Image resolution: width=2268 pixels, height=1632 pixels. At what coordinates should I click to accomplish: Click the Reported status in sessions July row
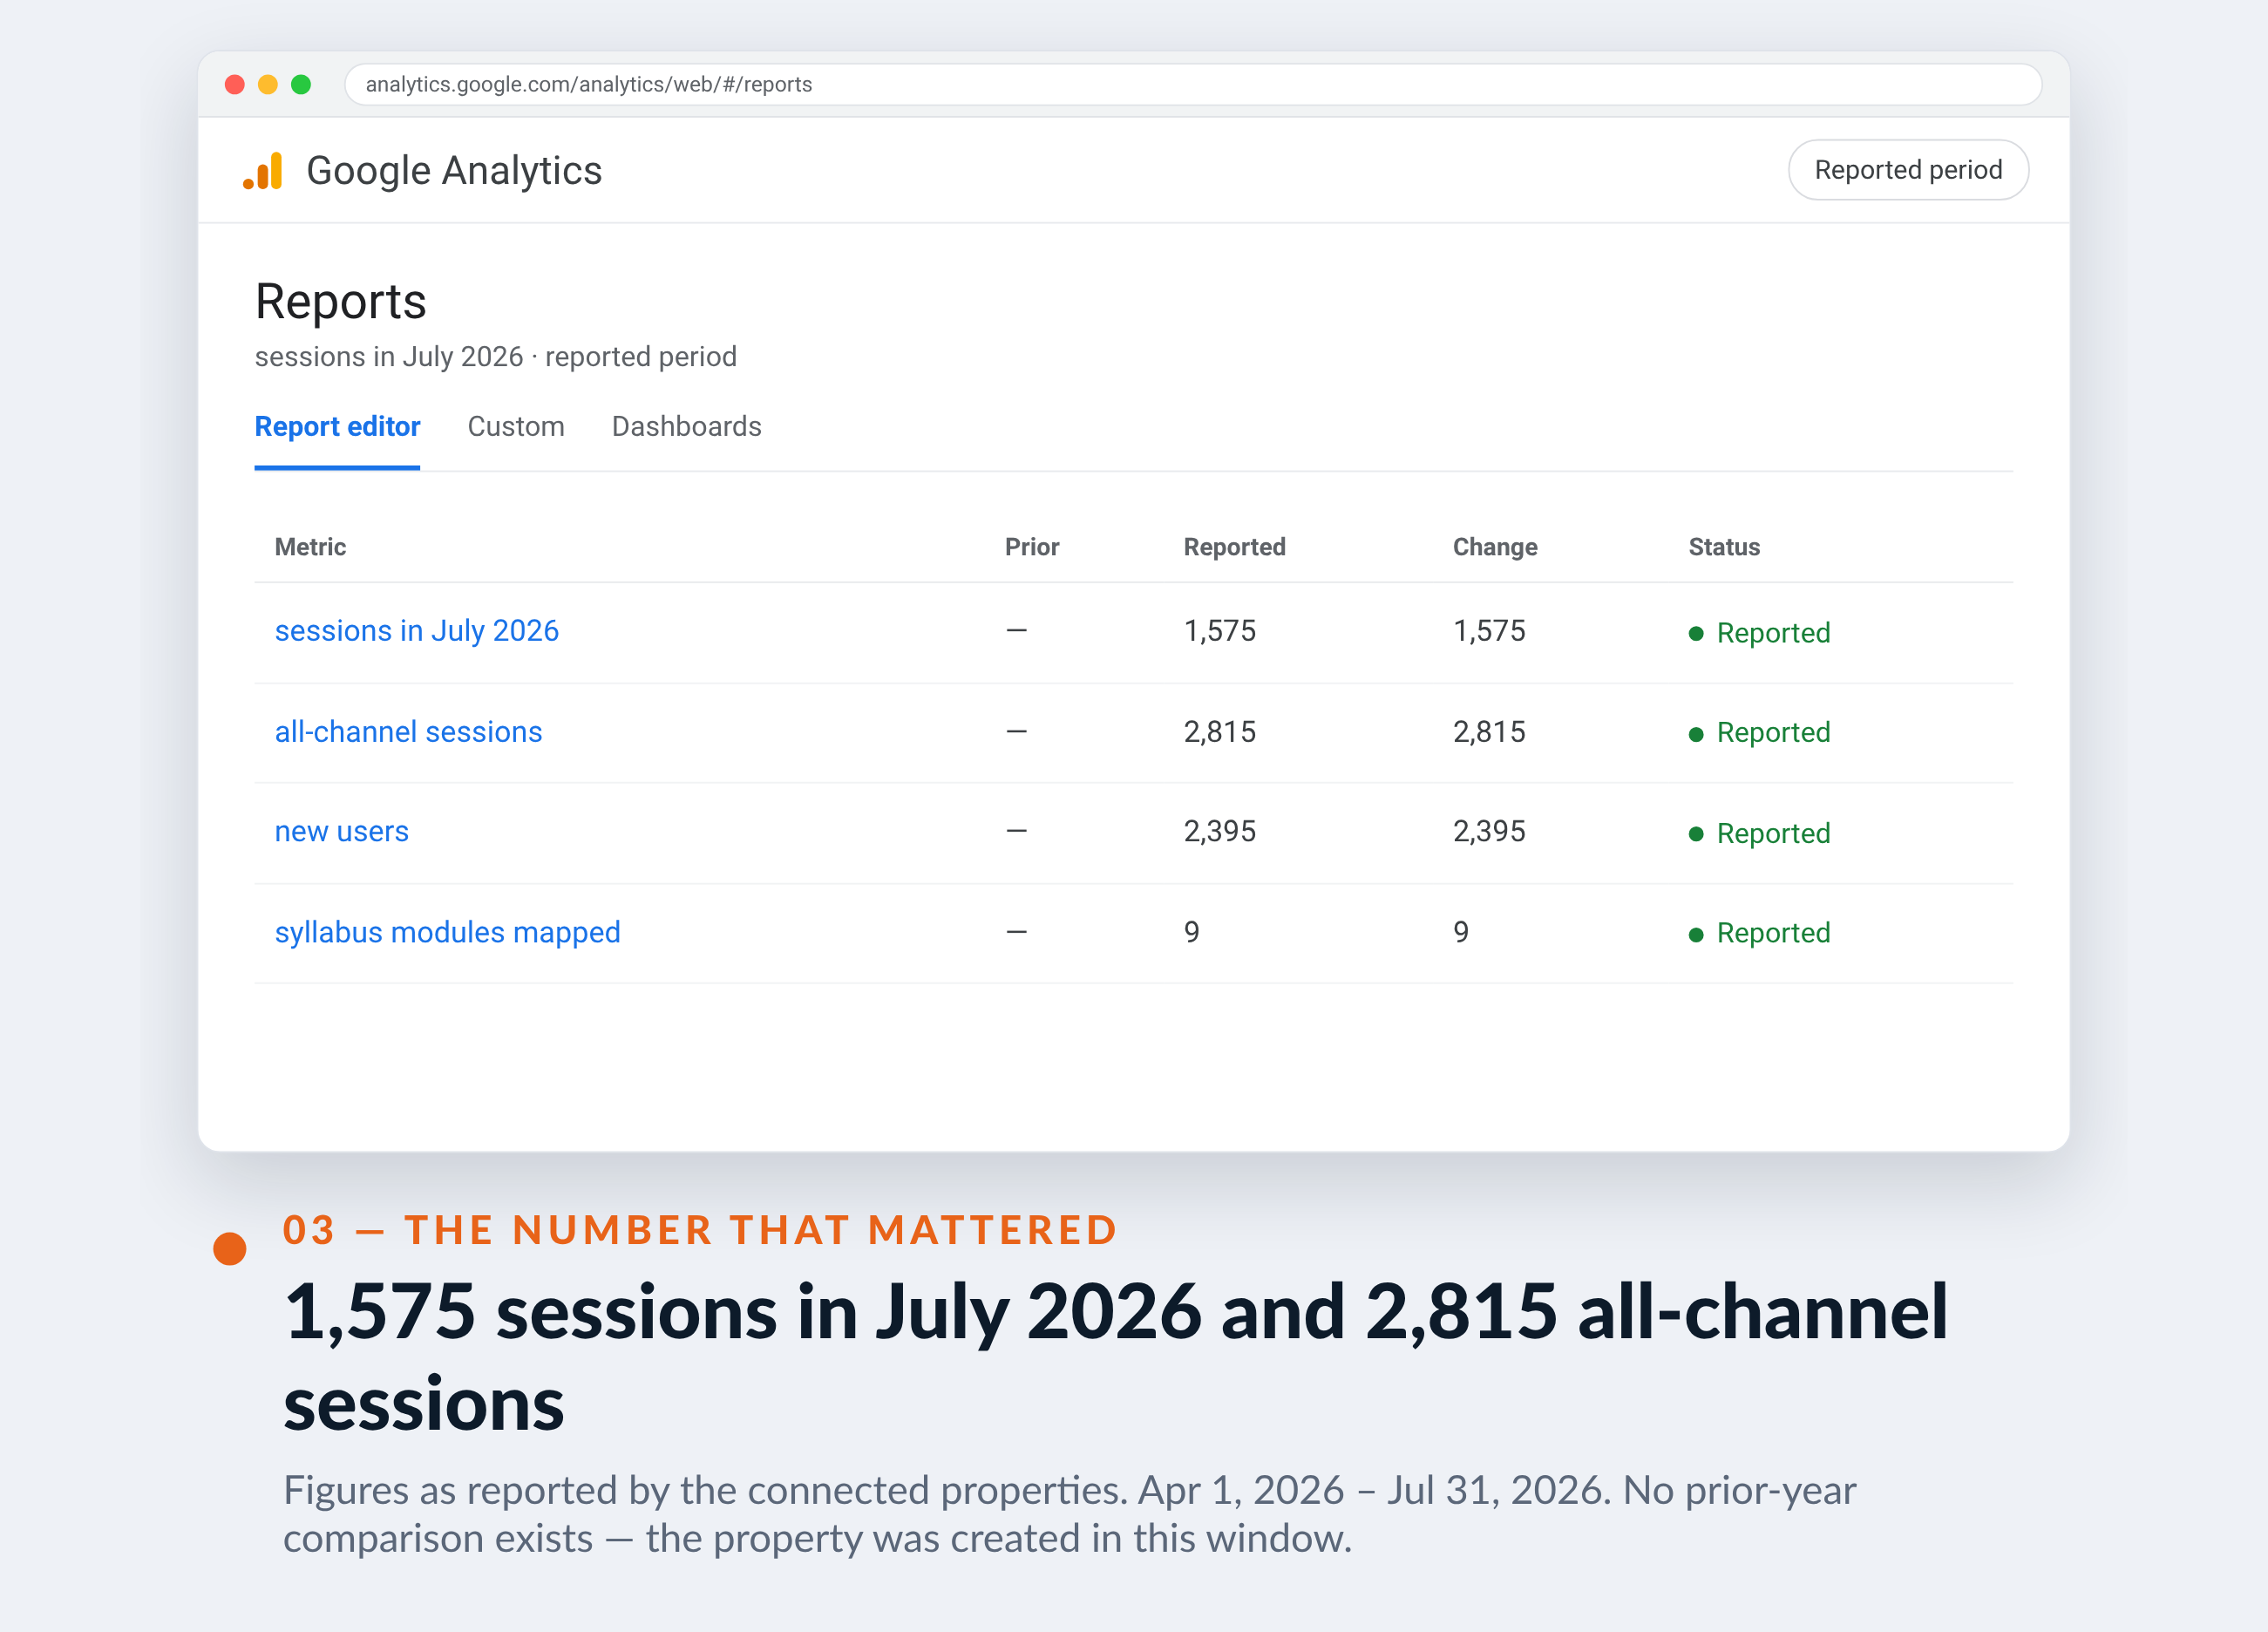tap(1759, 633)
